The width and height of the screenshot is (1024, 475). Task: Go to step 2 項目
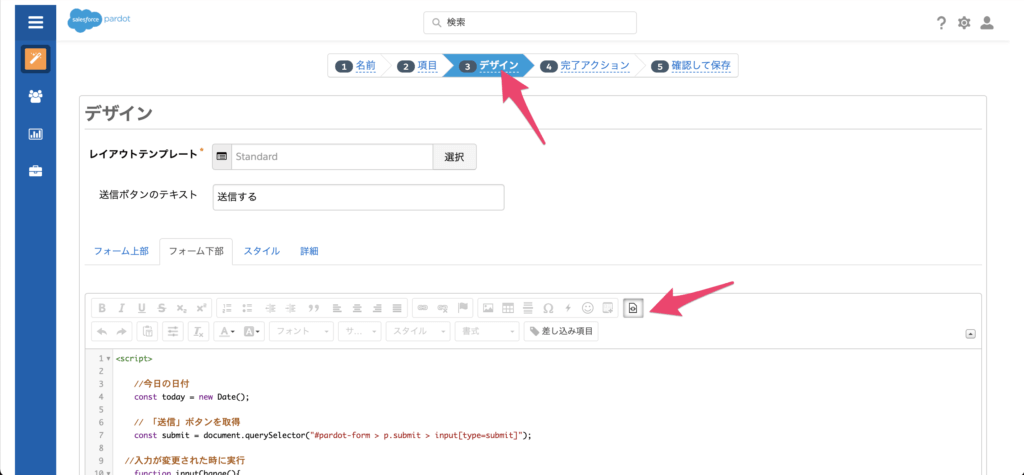[x=418, y=66]
